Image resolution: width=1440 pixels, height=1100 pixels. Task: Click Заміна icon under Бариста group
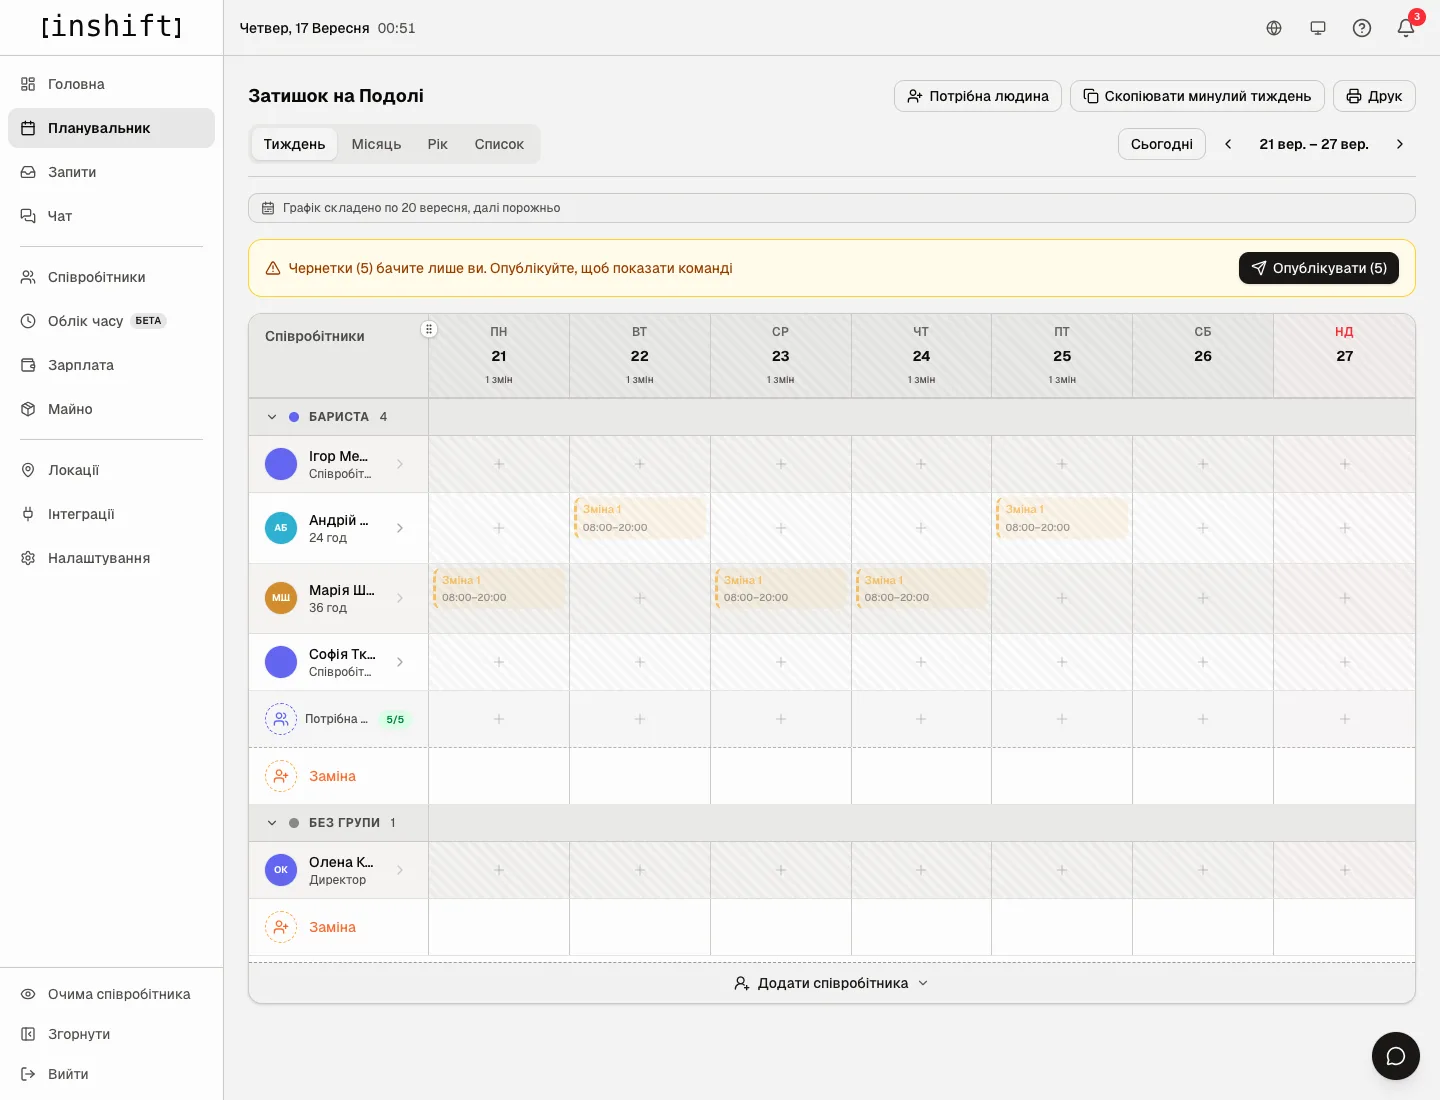[281, 776]
